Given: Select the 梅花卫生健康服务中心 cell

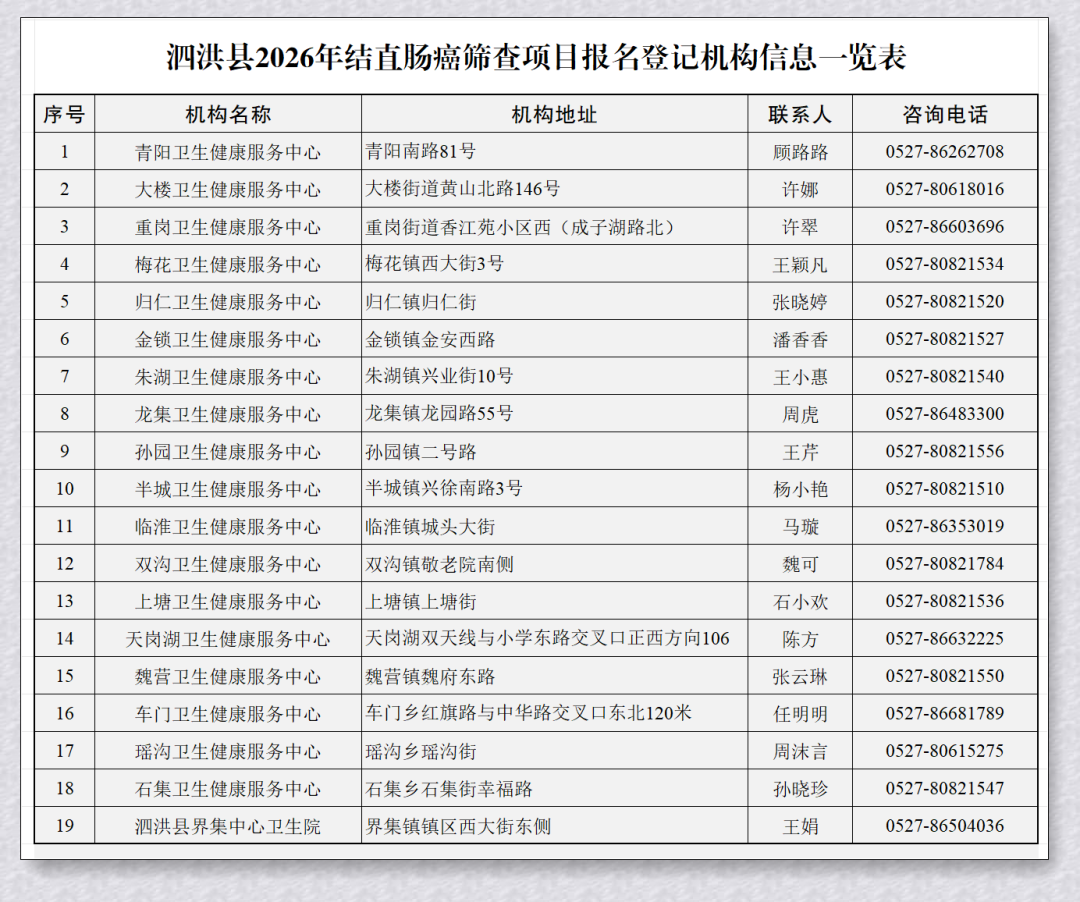Looking at the screenshot, I should coord(228,264).
